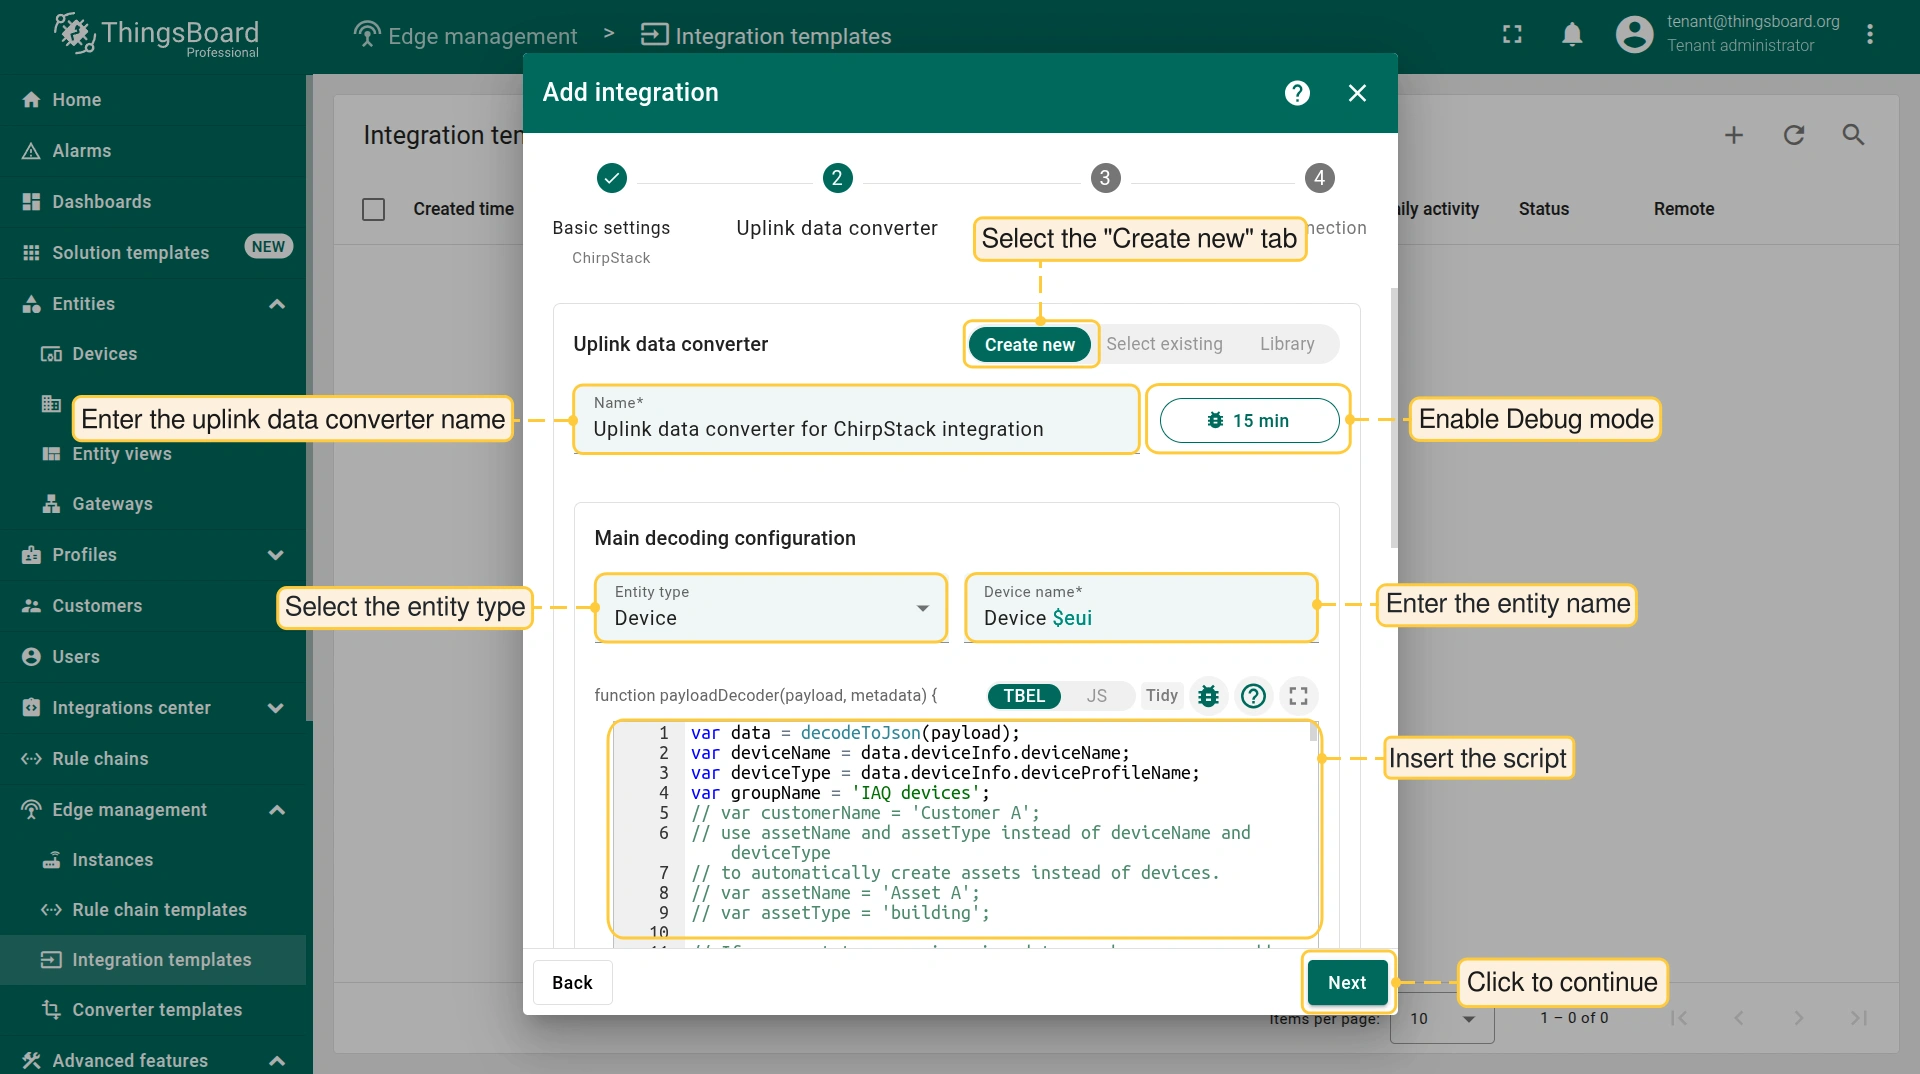
Task: Open the notifications bell
Action: [x=1572, y=35]
